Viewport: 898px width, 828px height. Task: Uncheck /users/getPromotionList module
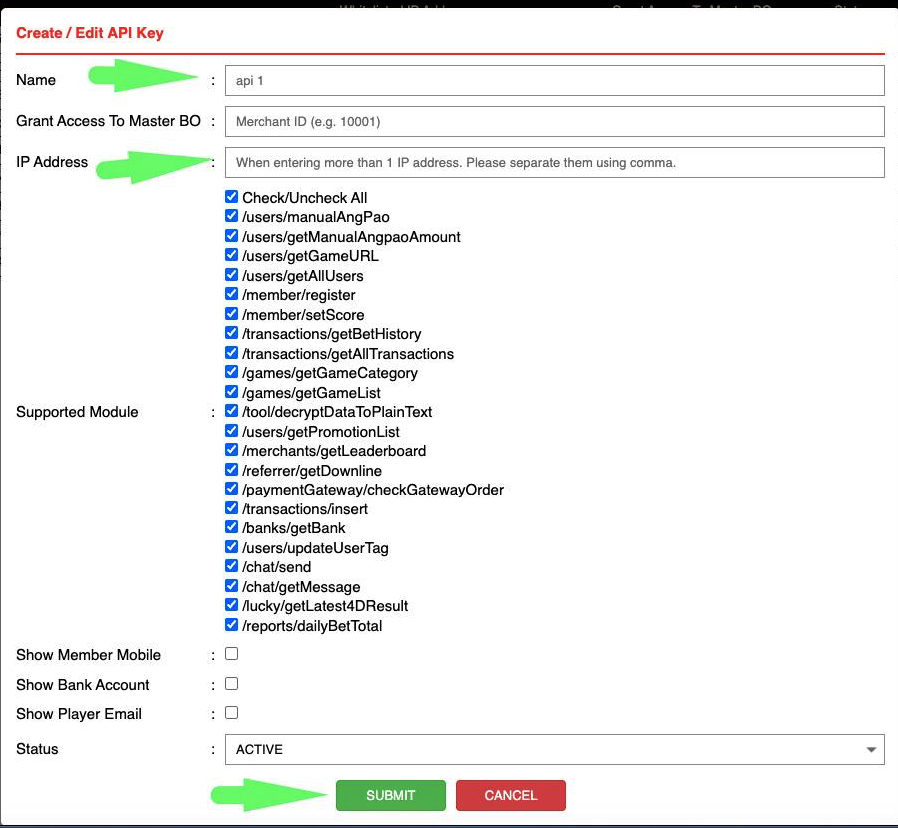pos(231,431)
